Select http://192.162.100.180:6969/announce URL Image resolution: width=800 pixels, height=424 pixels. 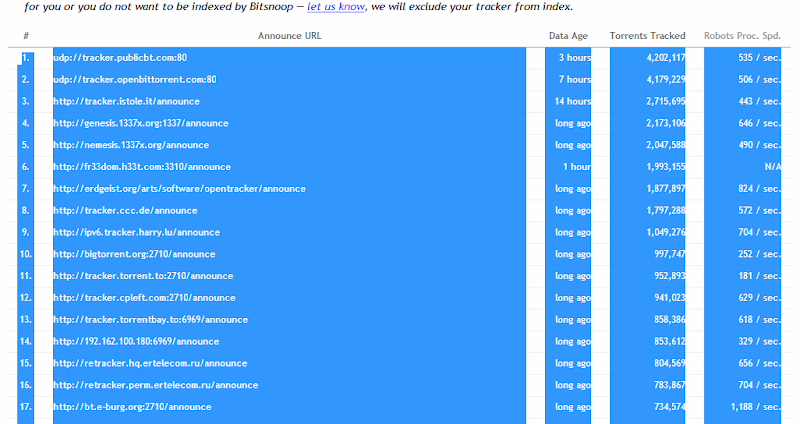136,341
